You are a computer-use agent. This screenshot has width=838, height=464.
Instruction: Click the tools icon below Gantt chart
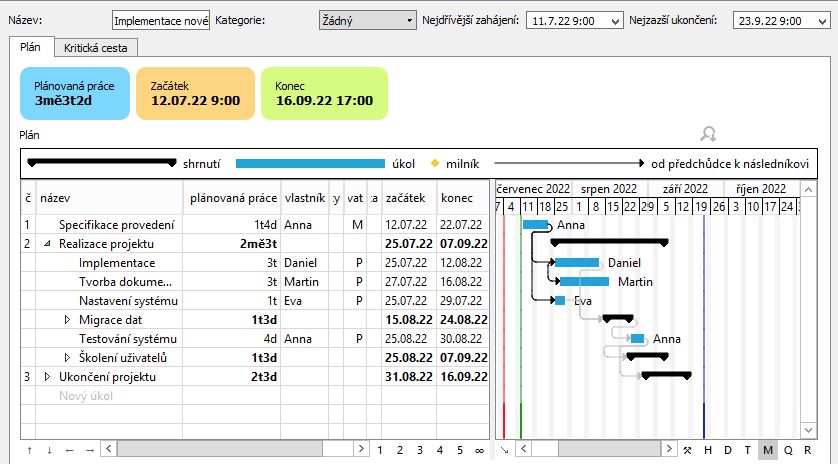coord(688,450)
